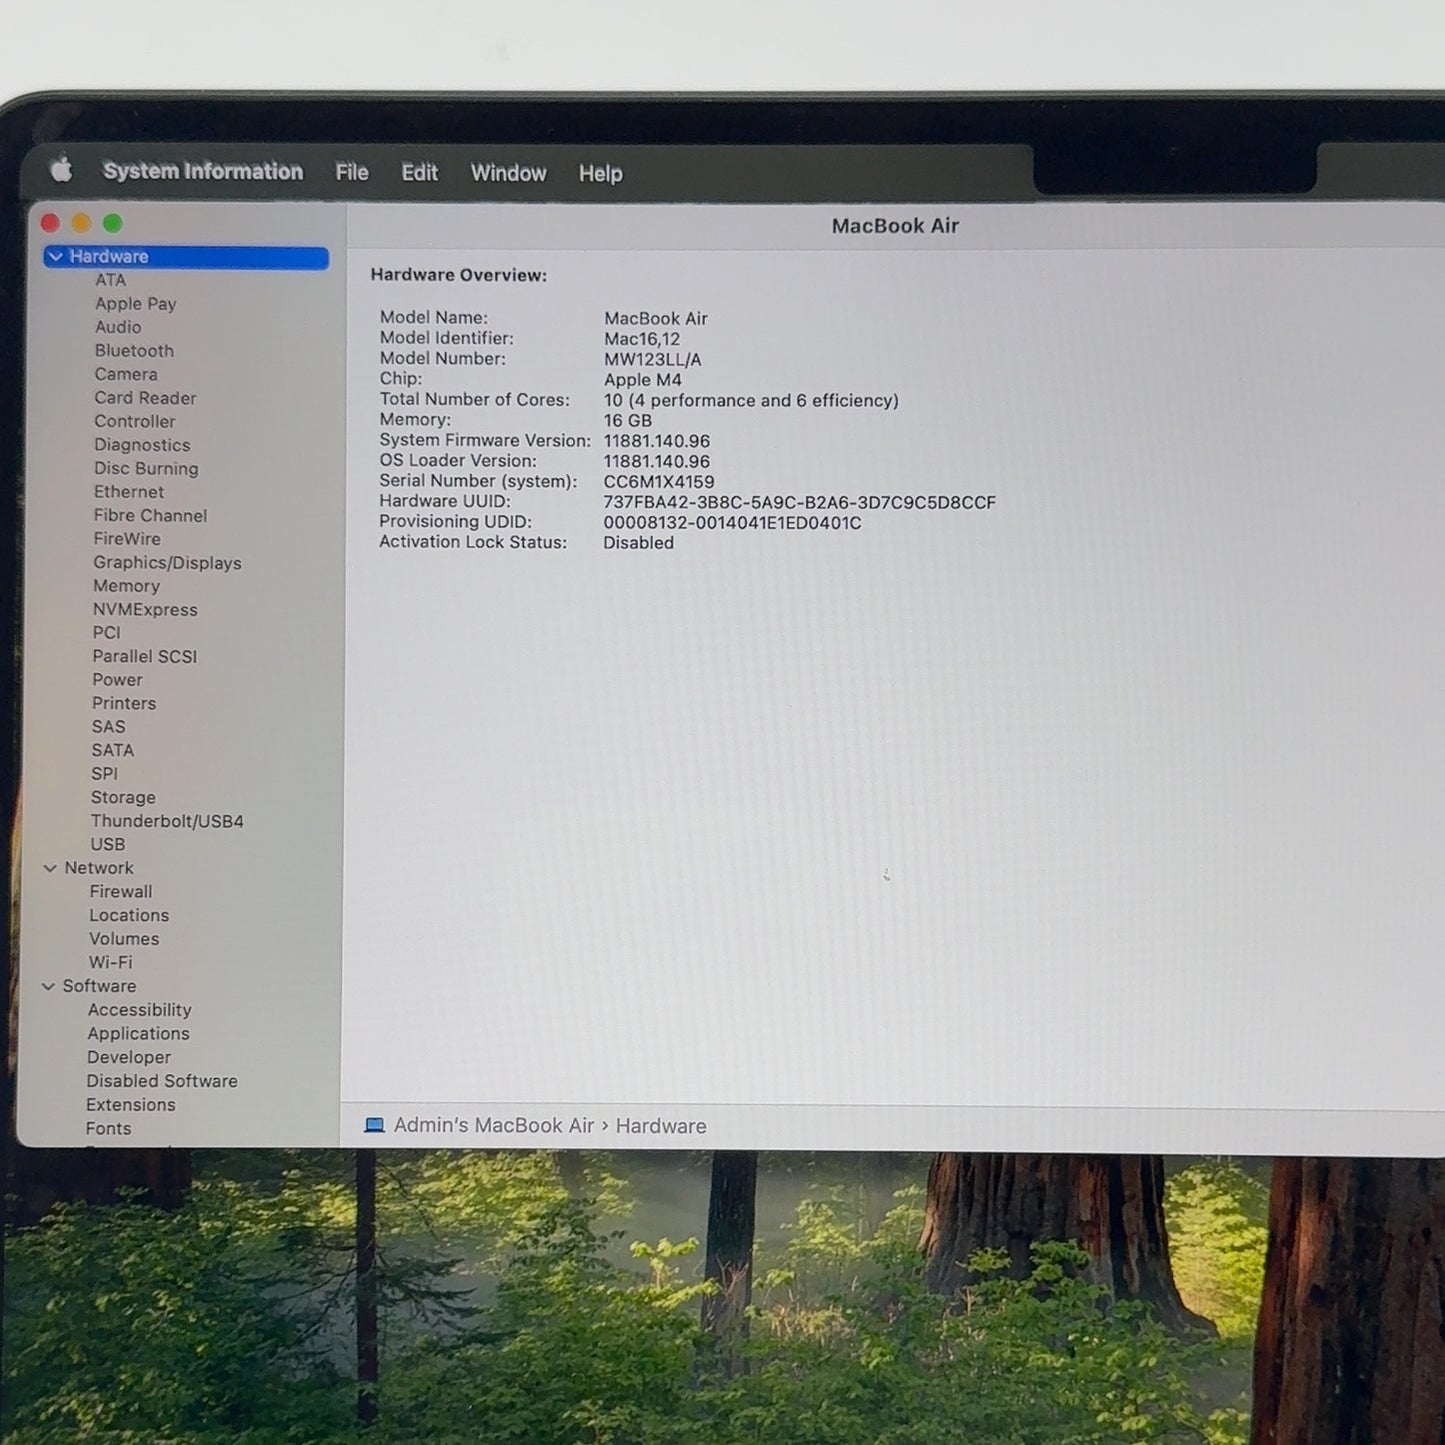
Task: Open the Edit menu
Action: [420, 173]
